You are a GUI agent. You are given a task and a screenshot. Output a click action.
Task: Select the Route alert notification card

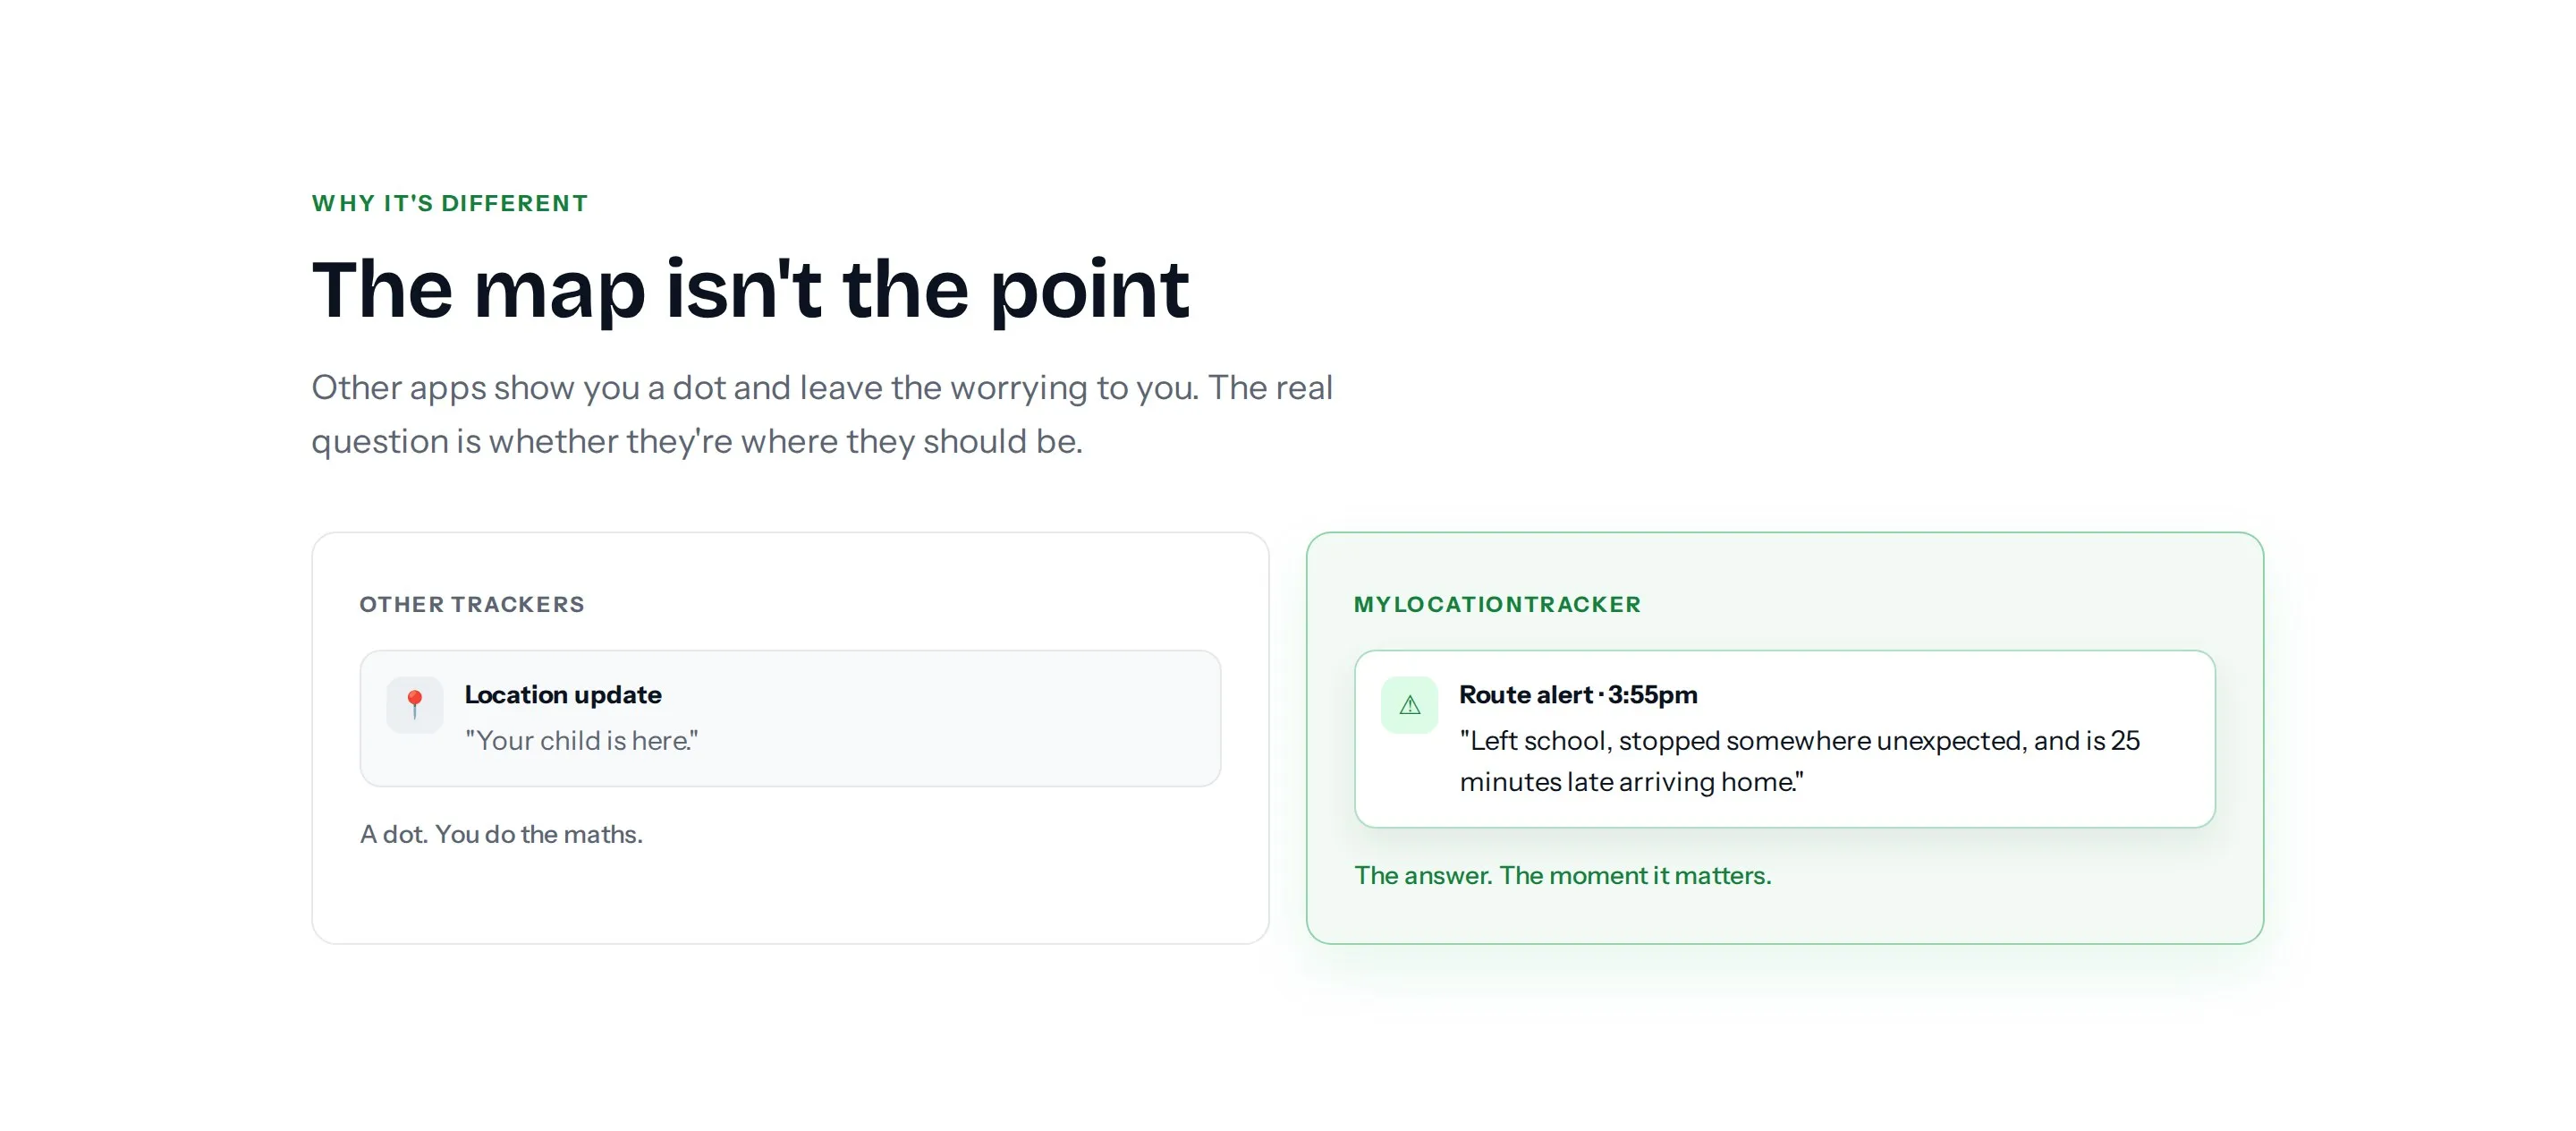[x=1784, y=739]
